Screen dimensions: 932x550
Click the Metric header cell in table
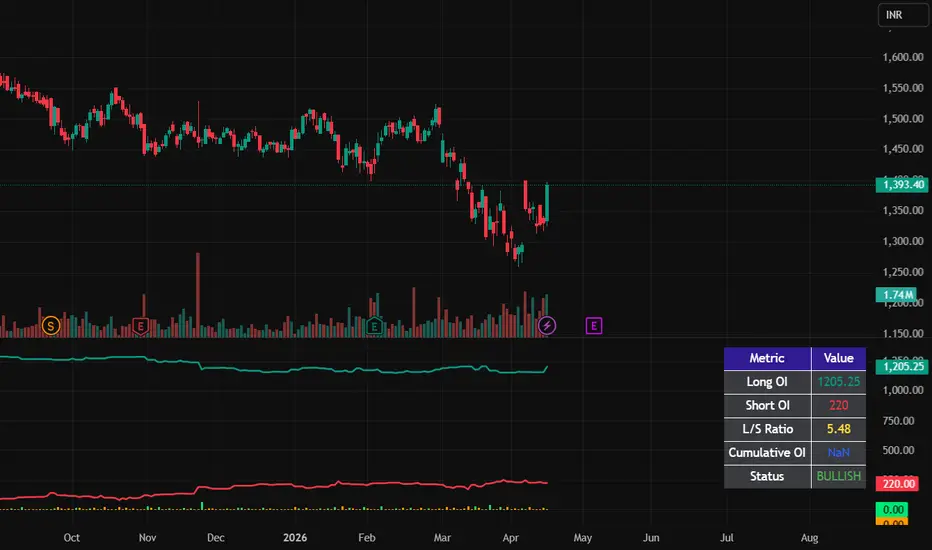click(767, 359)
